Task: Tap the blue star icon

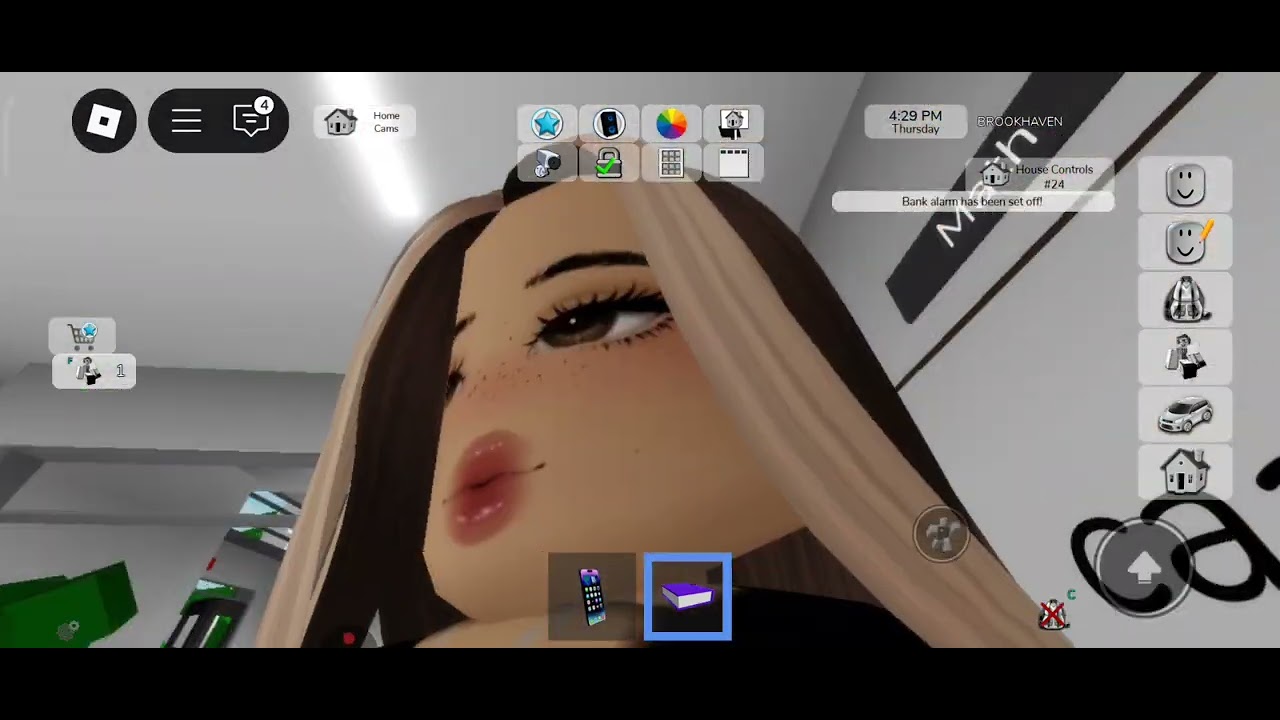Action: tap(547, 123)
